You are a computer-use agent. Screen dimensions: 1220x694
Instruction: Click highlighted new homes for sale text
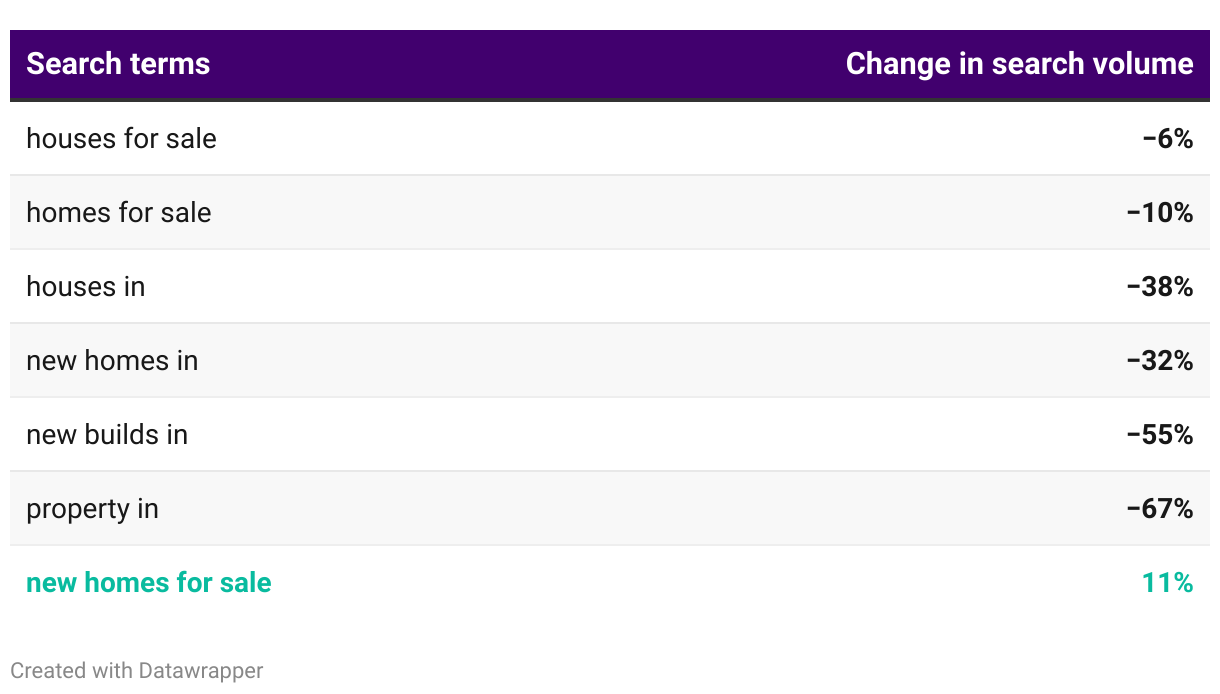pyautogui.click(x=148, y=582)
